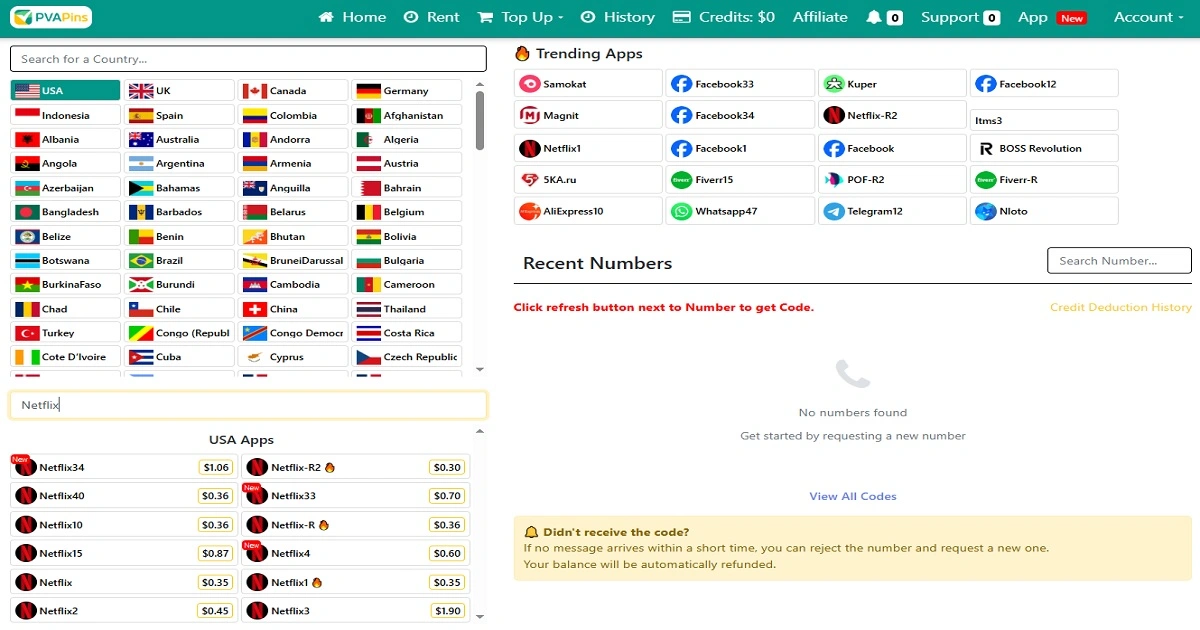Select Netflix-R app in USA Apps
The image size is (1200, 630).
(355, 525)
